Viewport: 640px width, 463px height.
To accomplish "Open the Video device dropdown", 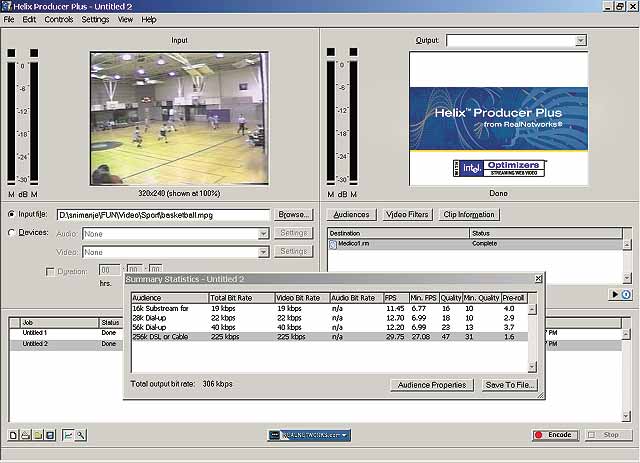I will (263, 252).
